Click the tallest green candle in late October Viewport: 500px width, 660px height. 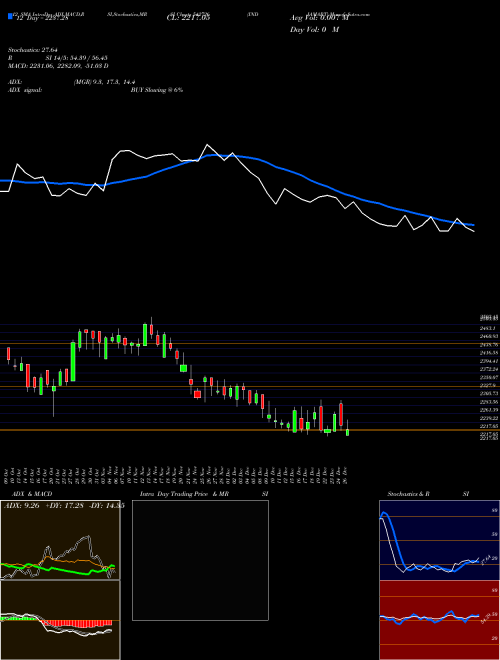click(x=73, y=362)
